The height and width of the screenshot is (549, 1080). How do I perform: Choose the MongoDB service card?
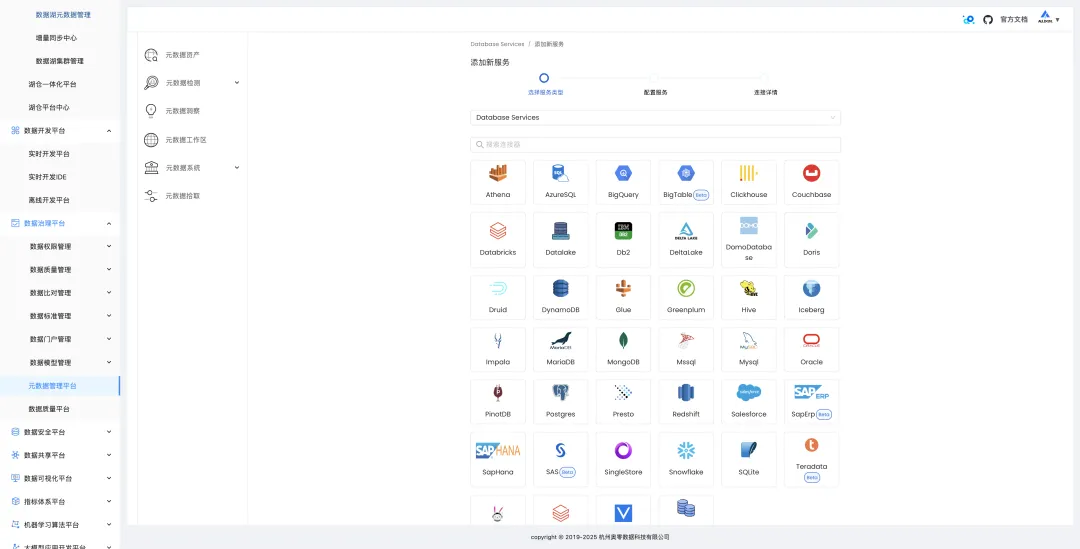[x=623, y=350]
